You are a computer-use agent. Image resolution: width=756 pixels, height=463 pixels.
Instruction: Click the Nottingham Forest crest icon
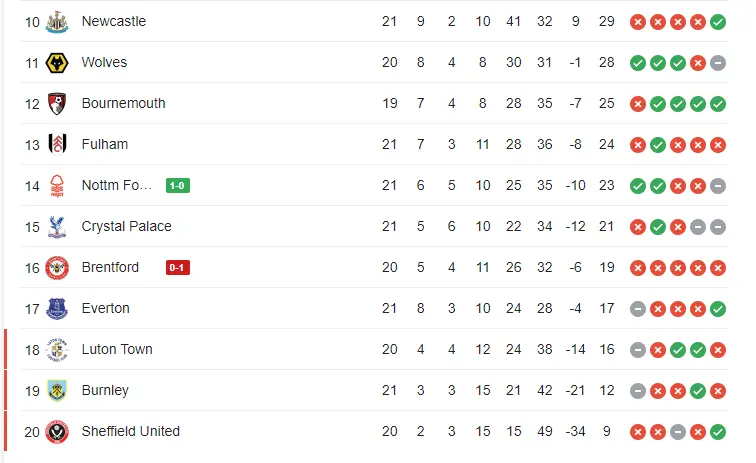click(56, 185)
